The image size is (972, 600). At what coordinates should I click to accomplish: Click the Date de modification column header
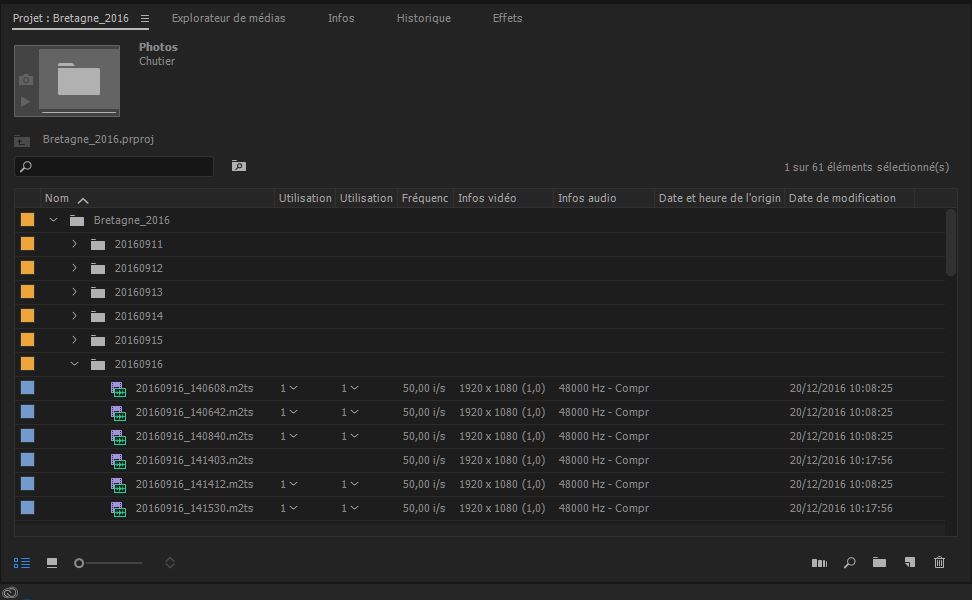(842, 198)
